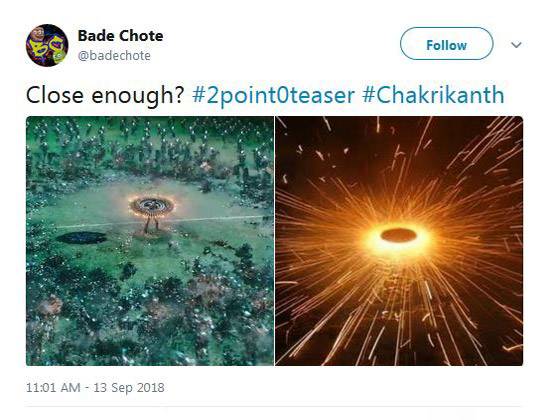Open the #Chakrikanth hashtag
Image resolution: width=555 pixels, height=420 pixels.
pos(433,95)
